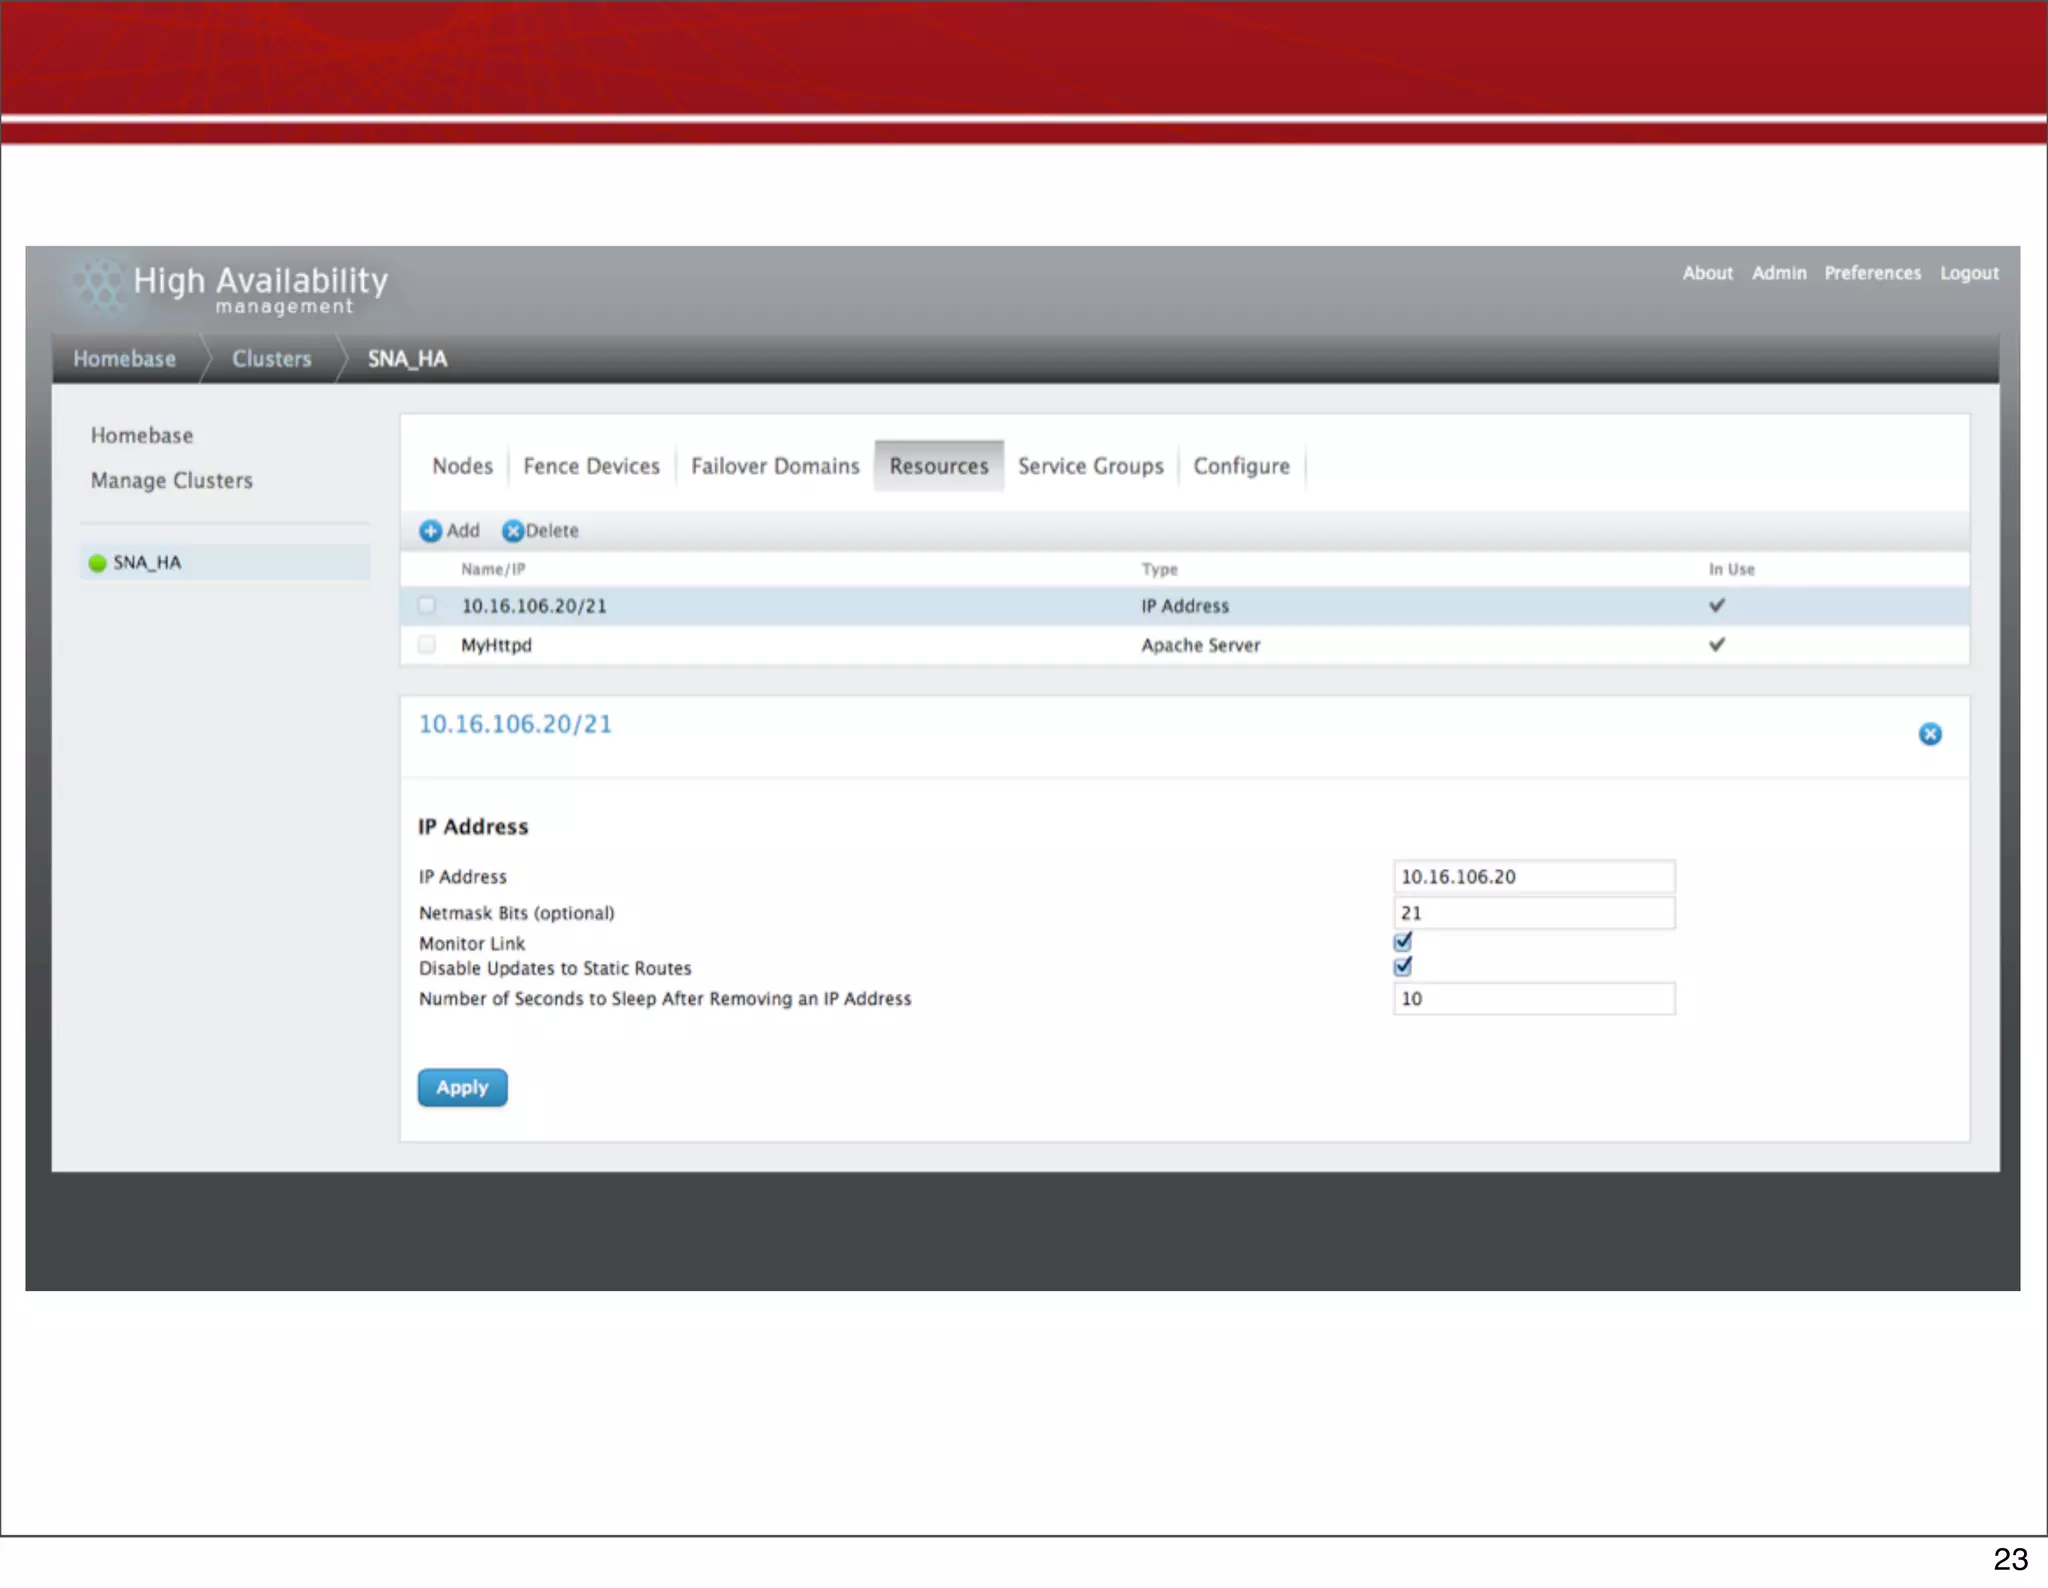Go to the Failover Domains tab
This screenshot has height=1588, width=2048.
click(x=775, y=466)
